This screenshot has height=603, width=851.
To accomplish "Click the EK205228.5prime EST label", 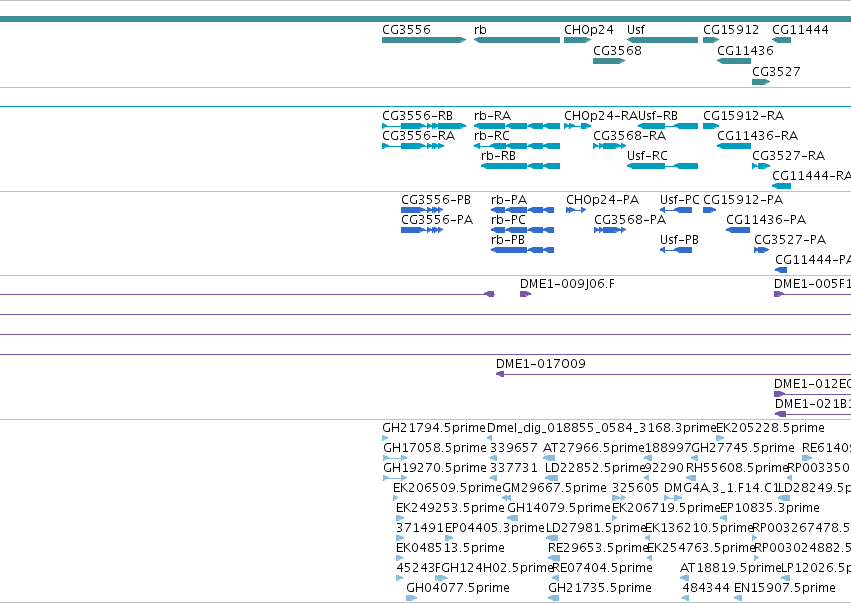I will (770, 428).
